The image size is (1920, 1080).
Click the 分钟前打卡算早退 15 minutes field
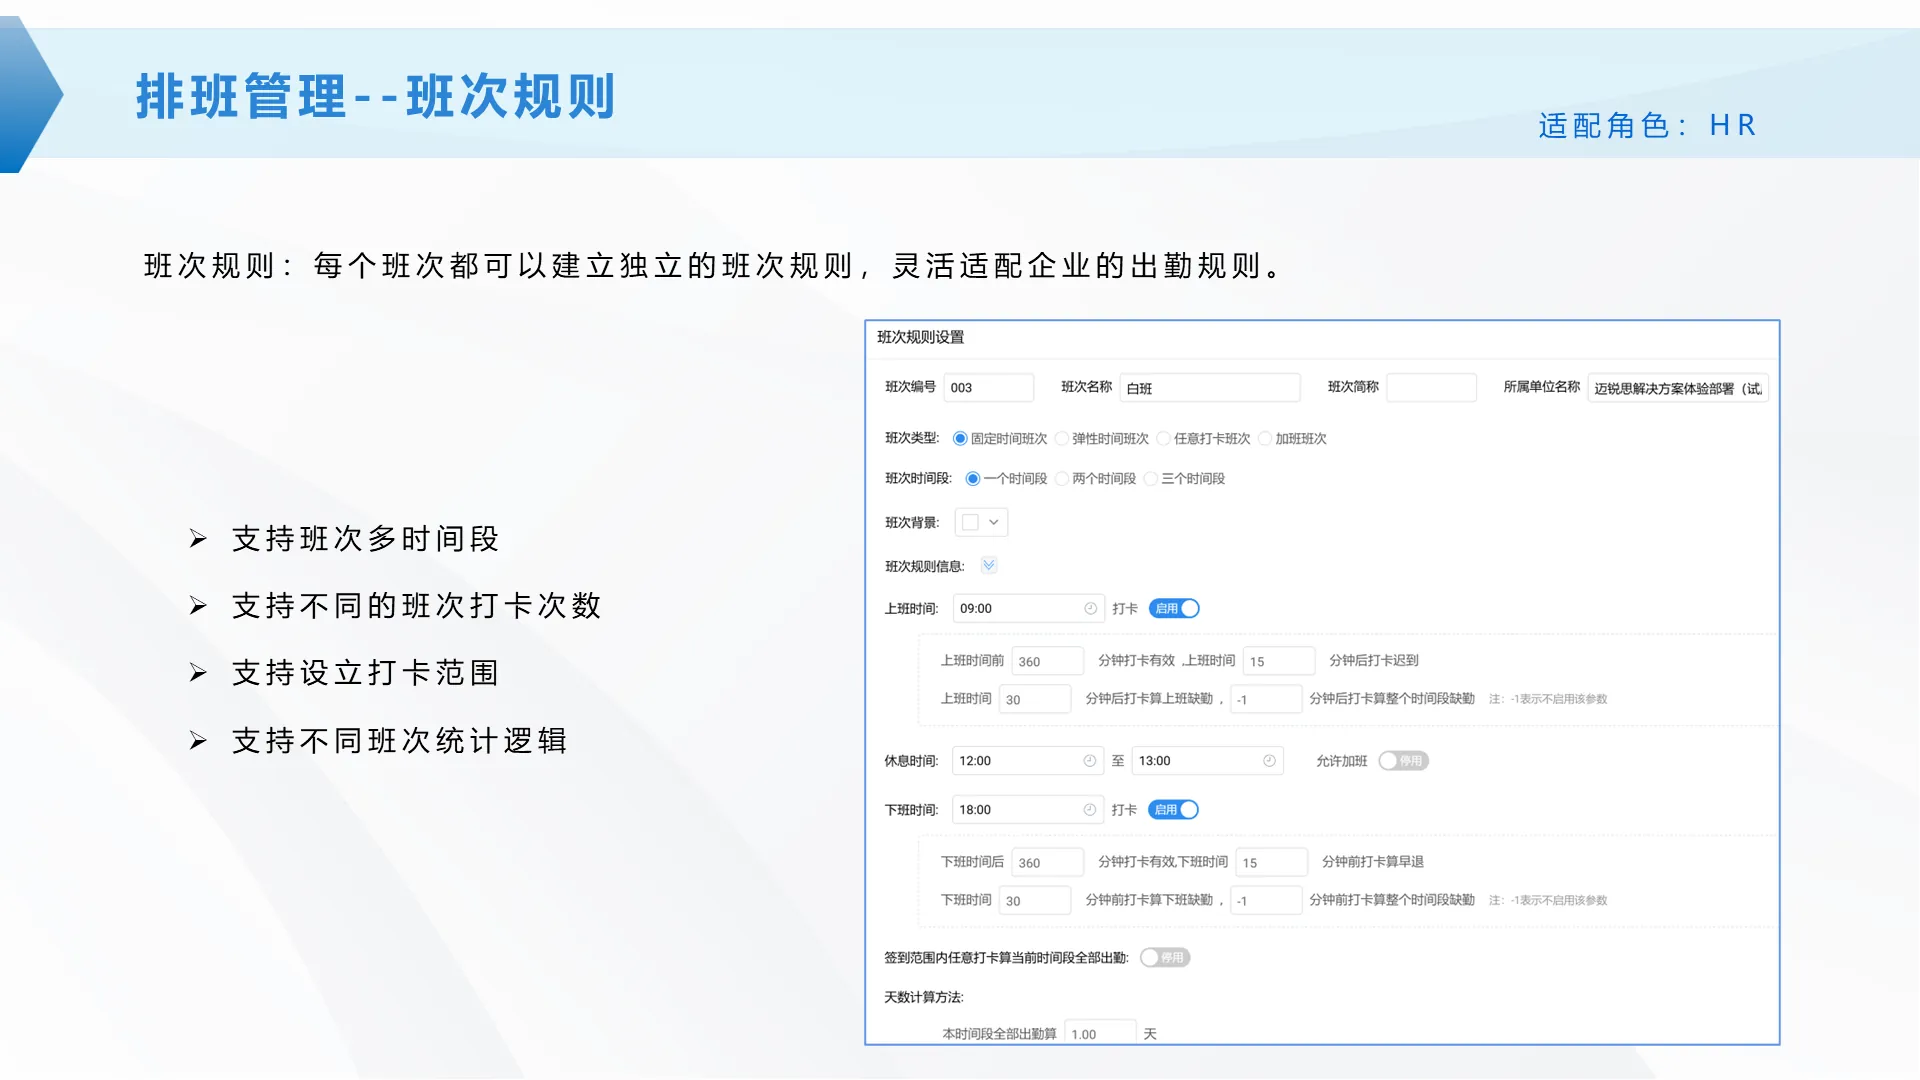point(1272,862)
